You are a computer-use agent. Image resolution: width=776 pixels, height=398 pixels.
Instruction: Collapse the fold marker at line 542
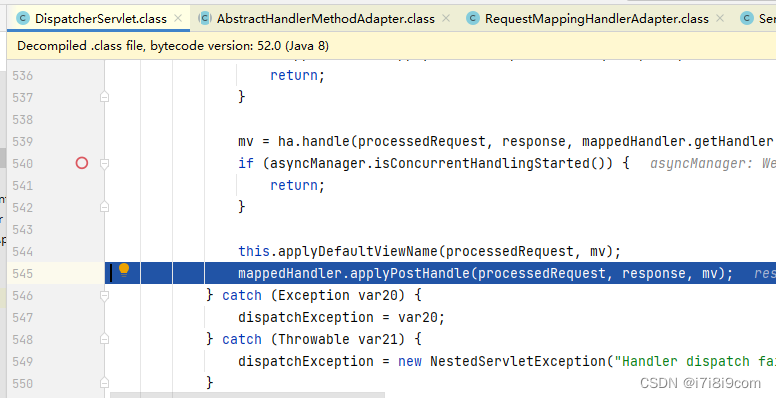104,207
